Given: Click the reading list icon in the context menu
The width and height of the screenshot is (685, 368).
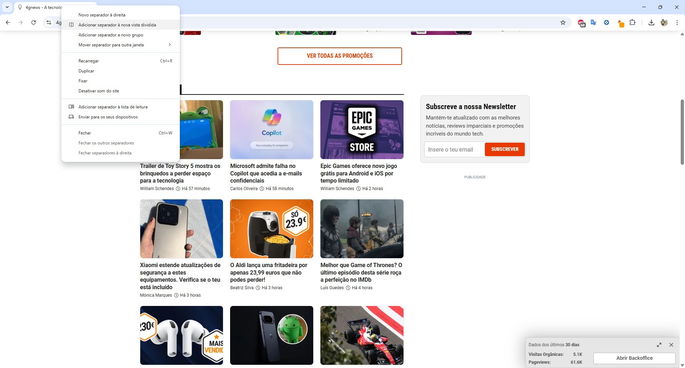Looking at the screenshot, I should 71,107.
